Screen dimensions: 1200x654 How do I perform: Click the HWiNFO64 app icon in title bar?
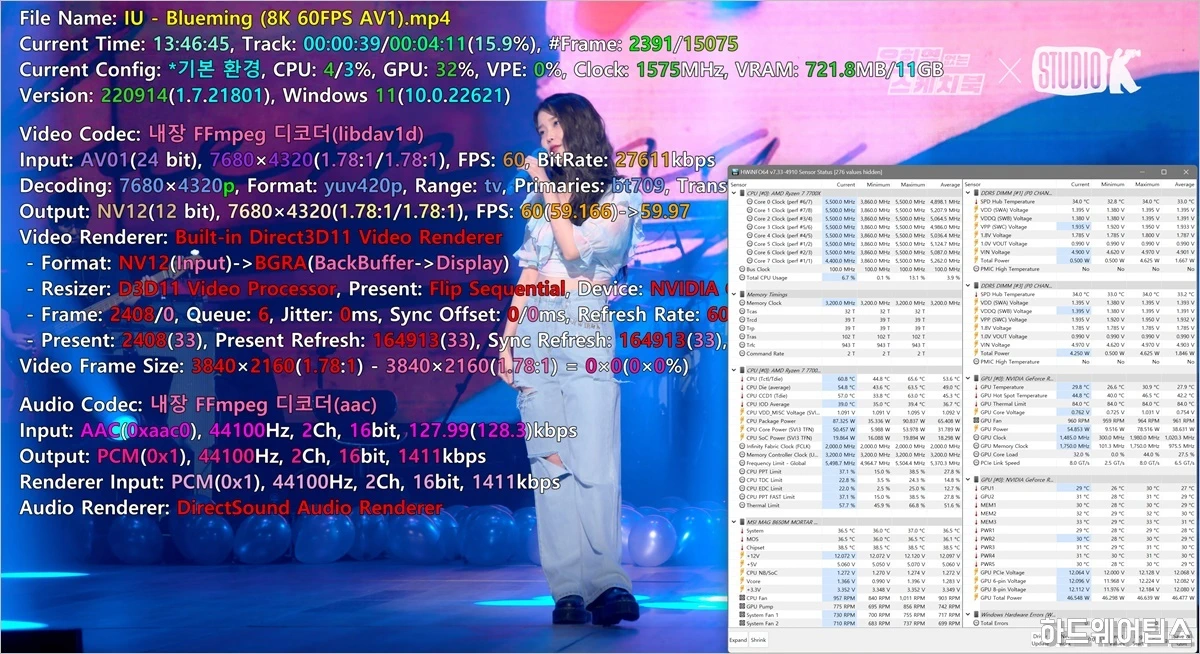pyautogui.click(x=734, y=172)
